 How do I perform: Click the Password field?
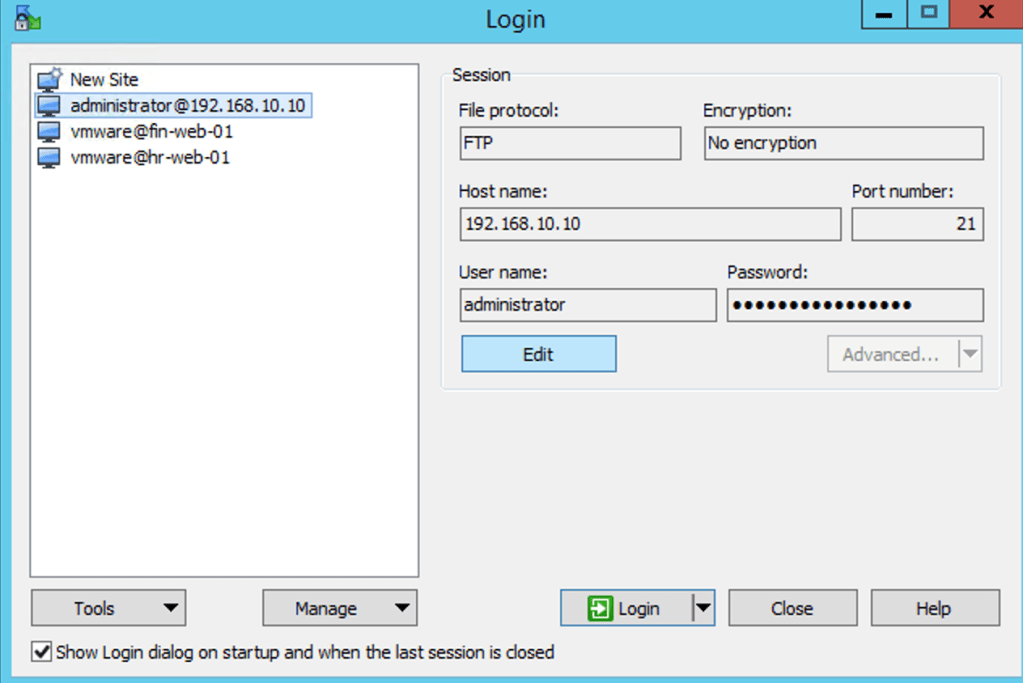[854, 305]
